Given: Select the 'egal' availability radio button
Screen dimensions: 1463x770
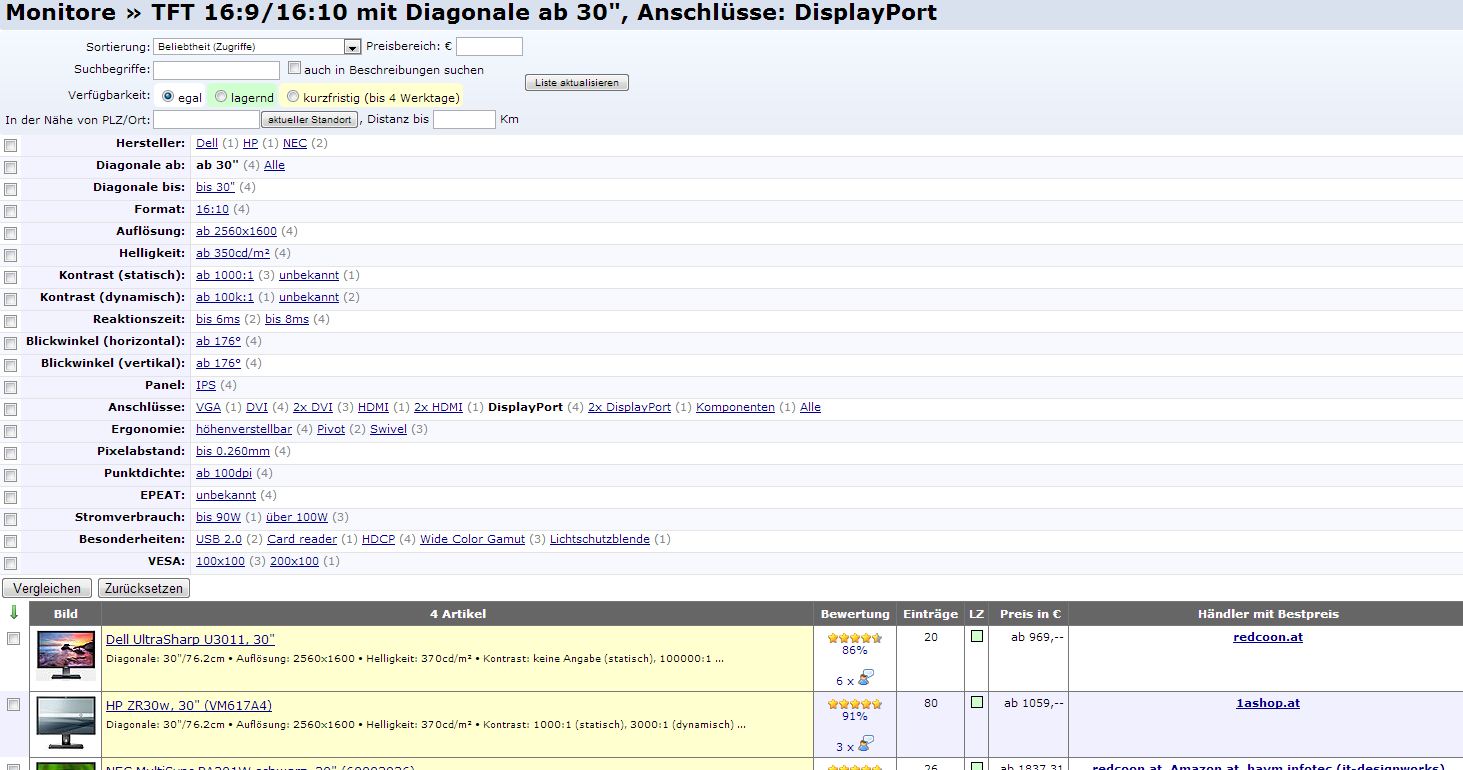Looking at the screenshot, I should tap(168, 97).
